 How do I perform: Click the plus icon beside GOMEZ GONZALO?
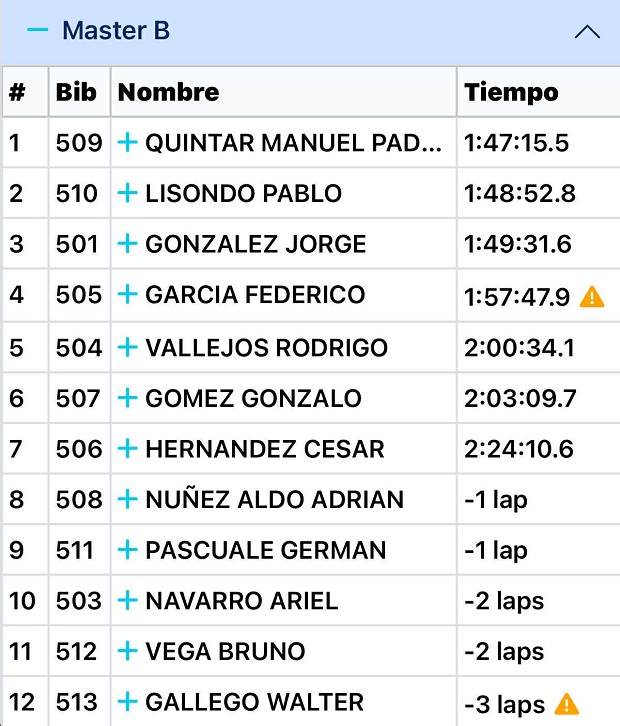127,398
